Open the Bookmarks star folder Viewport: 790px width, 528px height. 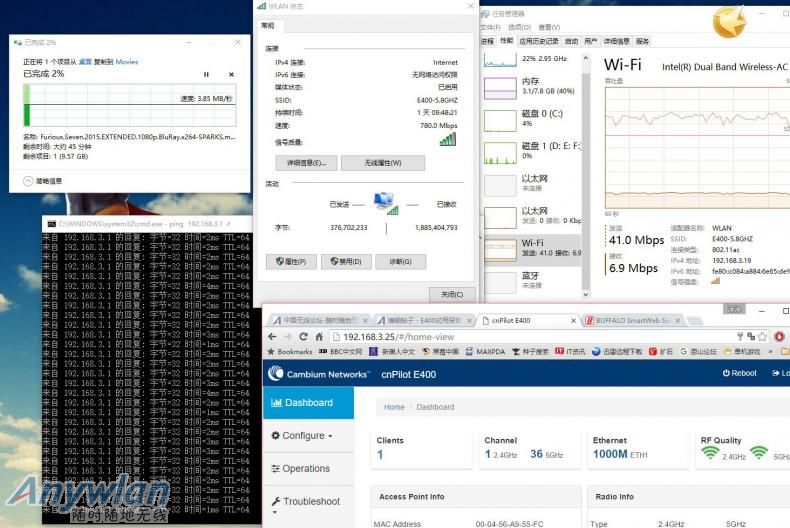tap(290, 352)
